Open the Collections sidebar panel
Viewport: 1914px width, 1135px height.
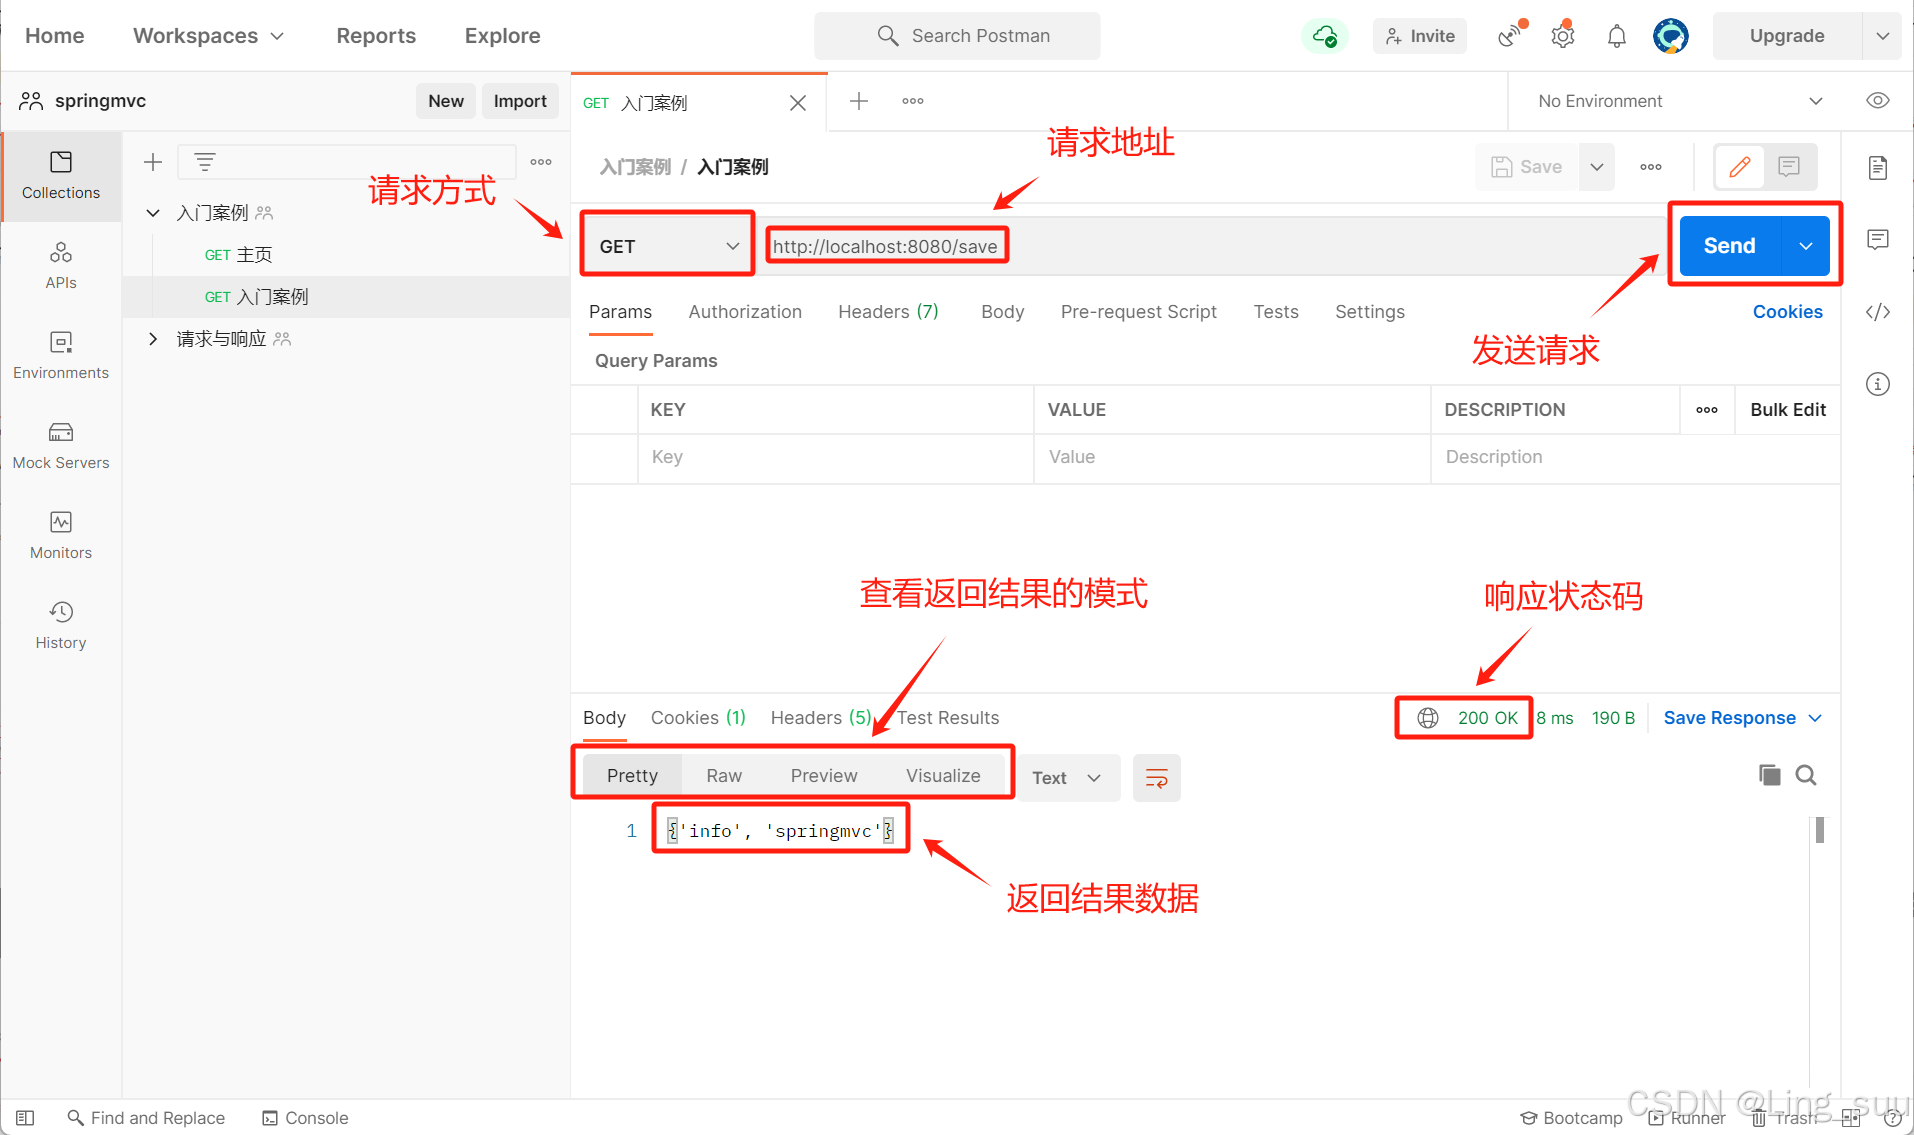pos(61,176)
